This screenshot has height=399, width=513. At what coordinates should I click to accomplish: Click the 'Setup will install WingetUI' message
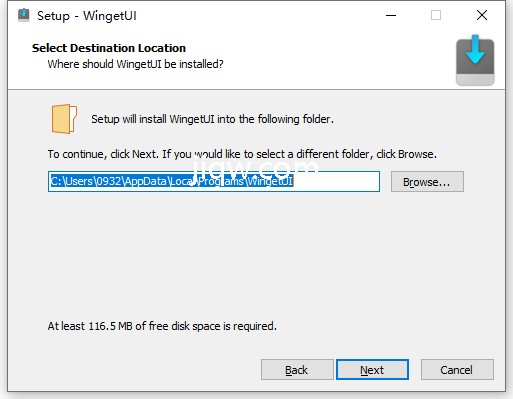[212, 119]
